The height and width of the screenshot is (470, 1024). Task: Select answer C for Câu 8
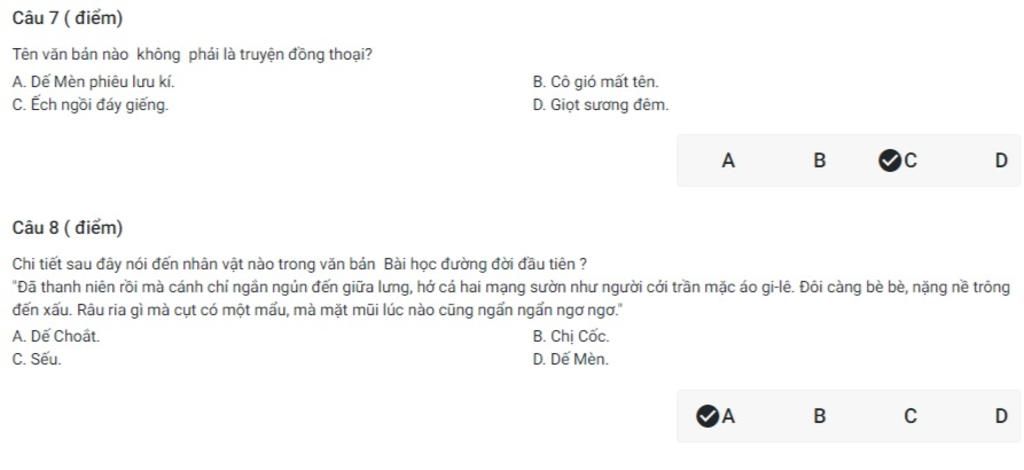(910, 416)
